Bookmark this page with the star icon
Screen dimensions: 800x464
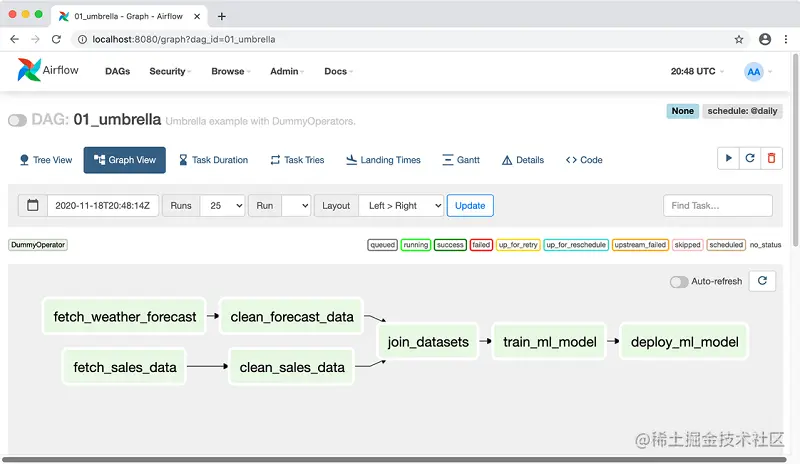pyautogui.click(x=739, y=39)
